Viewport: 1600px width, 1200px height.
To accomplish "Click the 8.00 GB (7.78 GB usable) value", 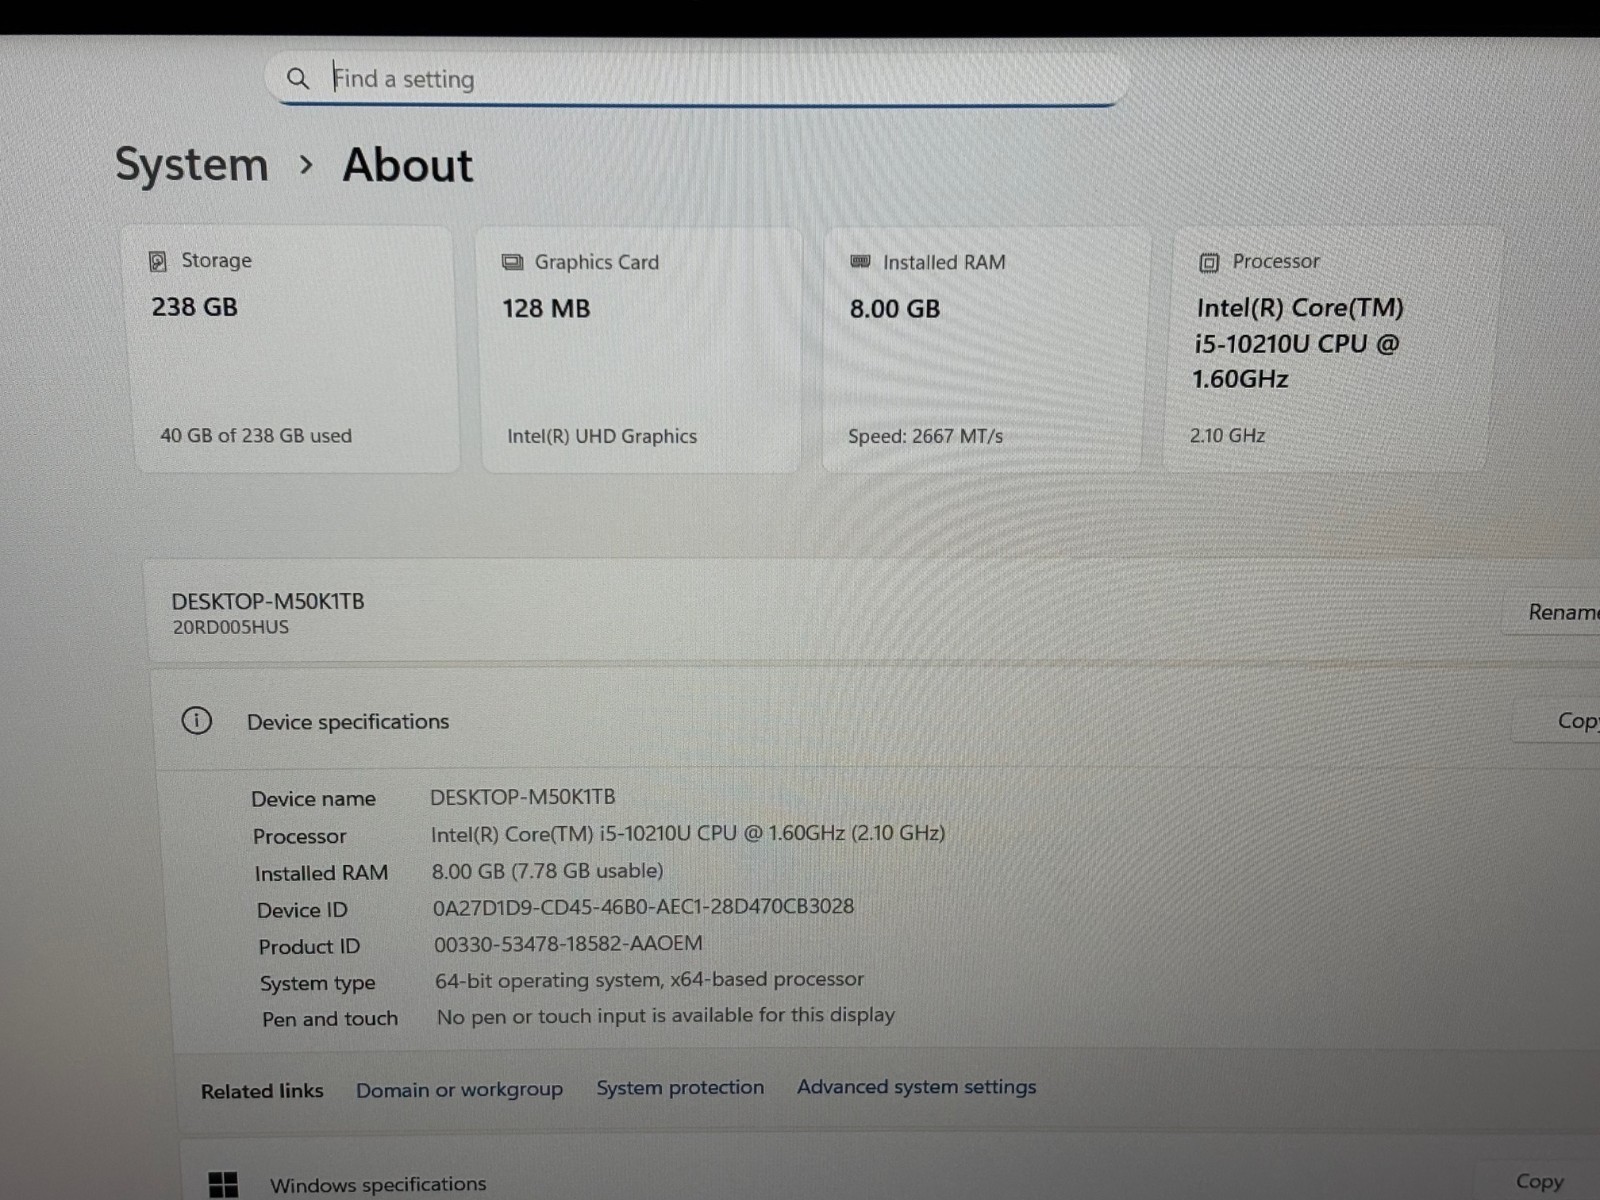I will [548, 871].
